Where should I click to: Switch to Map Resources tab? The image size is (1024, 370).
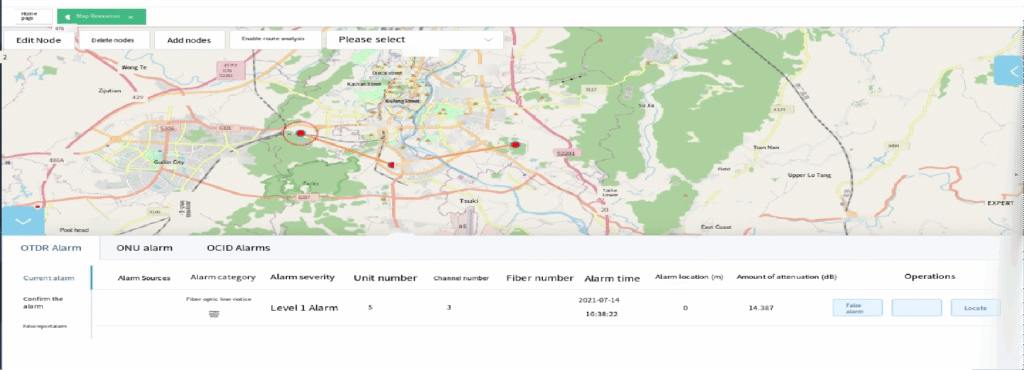101,16
